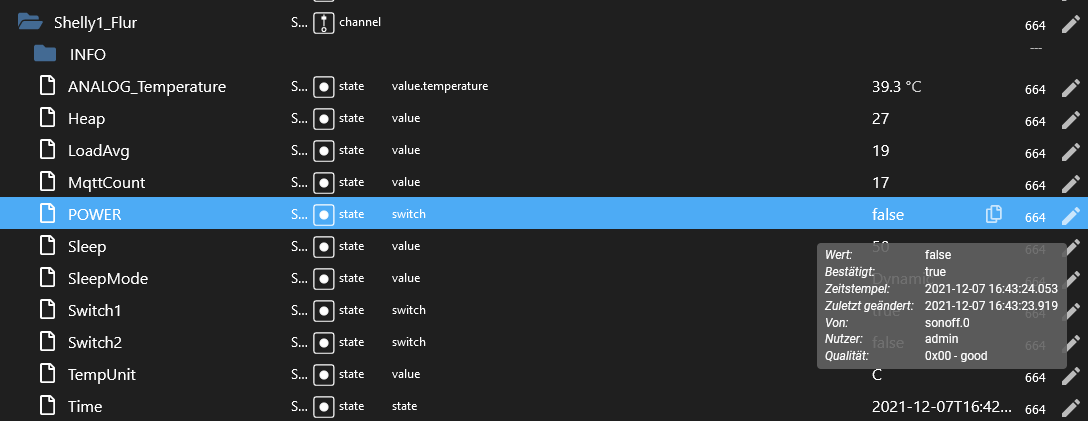Screen dimensions: 1088x421
Task: Click the 664 permissions on the MqttCount row
Action: 1035,185
